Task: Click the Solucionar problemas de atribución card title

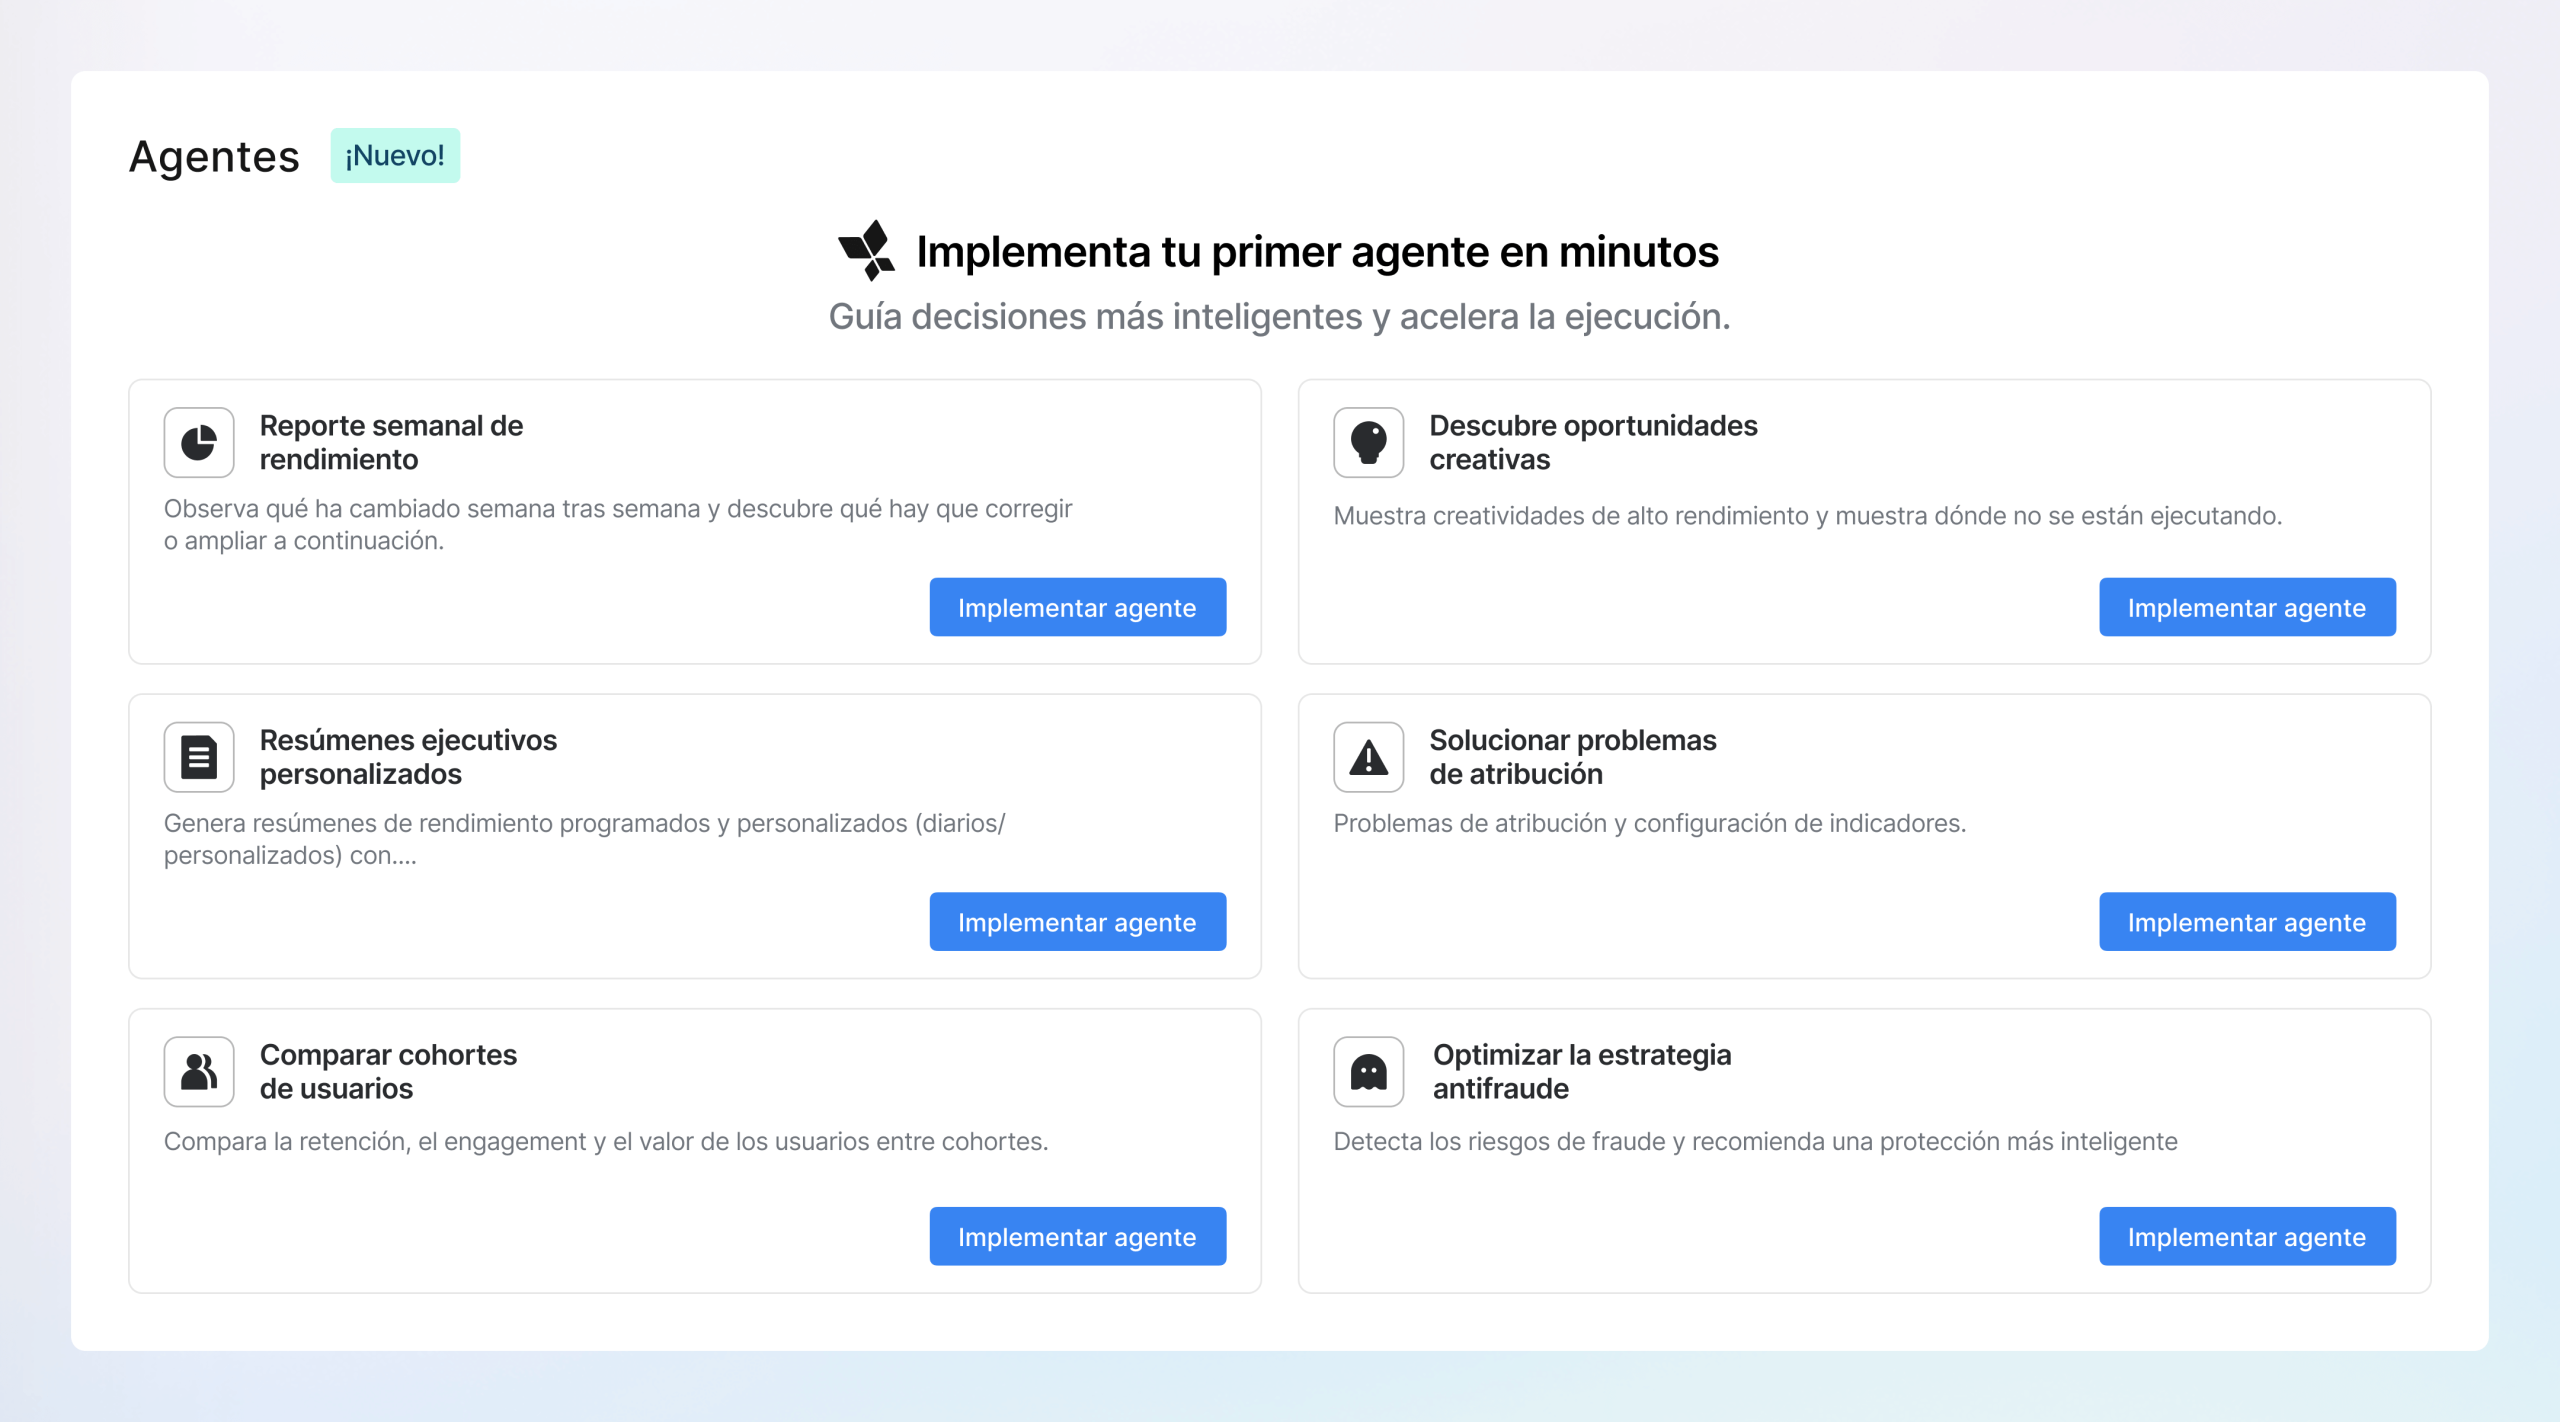Action: 1572,757
